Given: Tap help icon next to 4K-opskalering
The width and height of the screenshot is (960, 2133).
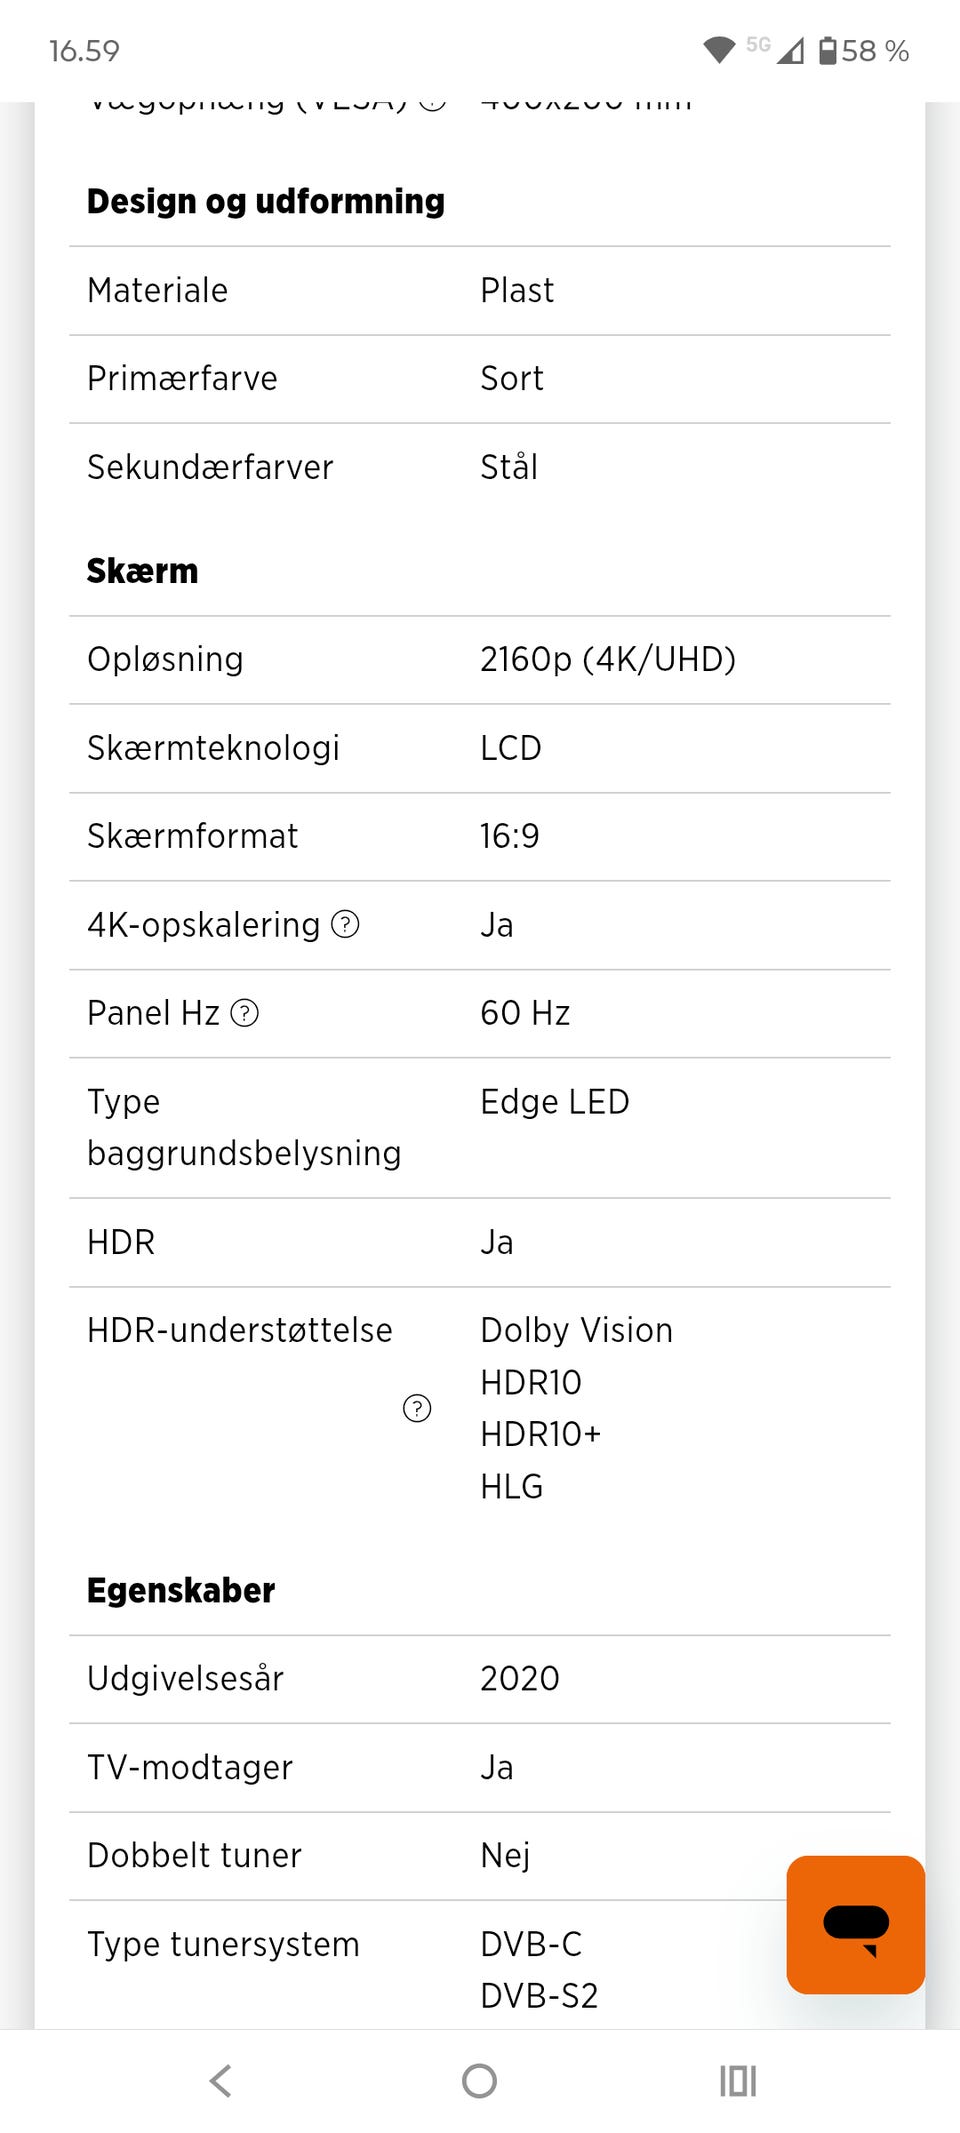Looking at the screenshot, I should click(x=345, y=924).
